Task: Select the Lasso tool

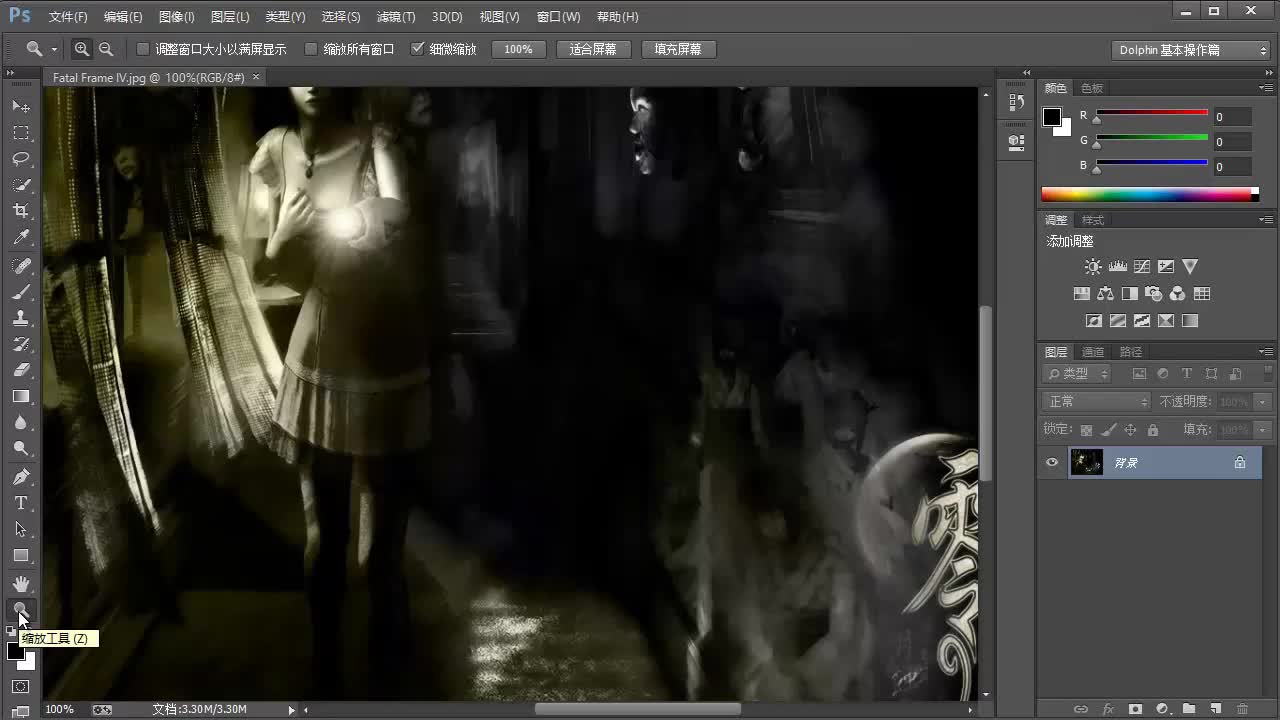Action: tap(21, 158)
